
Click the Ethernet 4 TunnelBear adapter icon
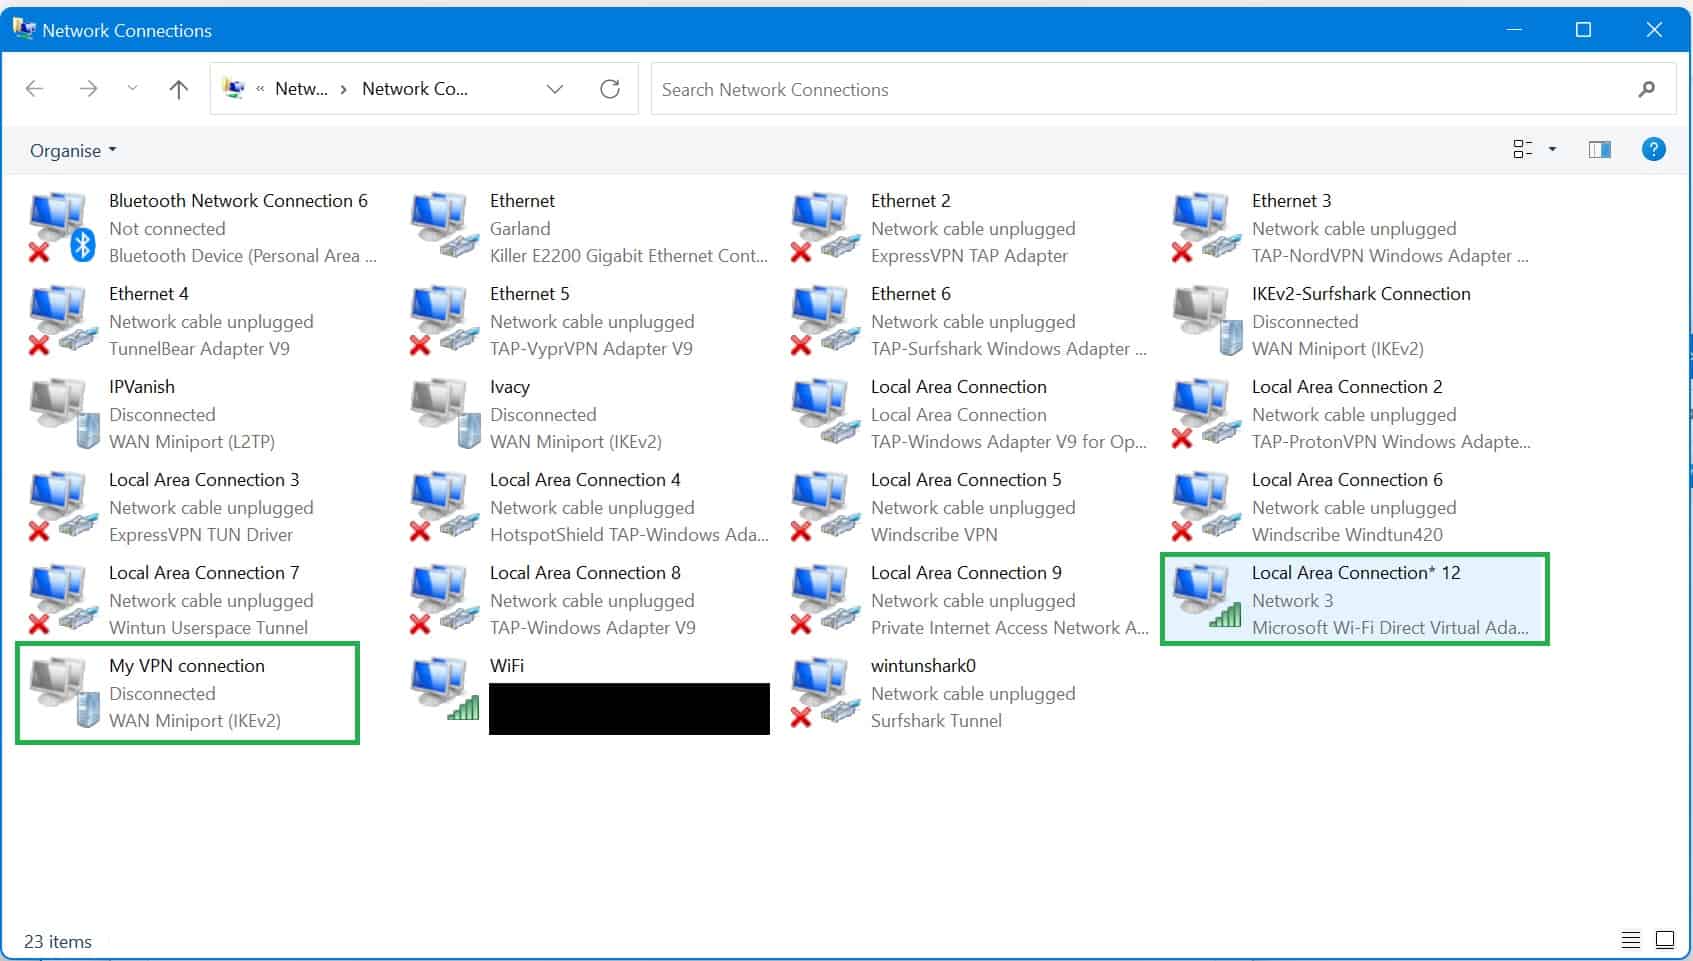point(64,320)
